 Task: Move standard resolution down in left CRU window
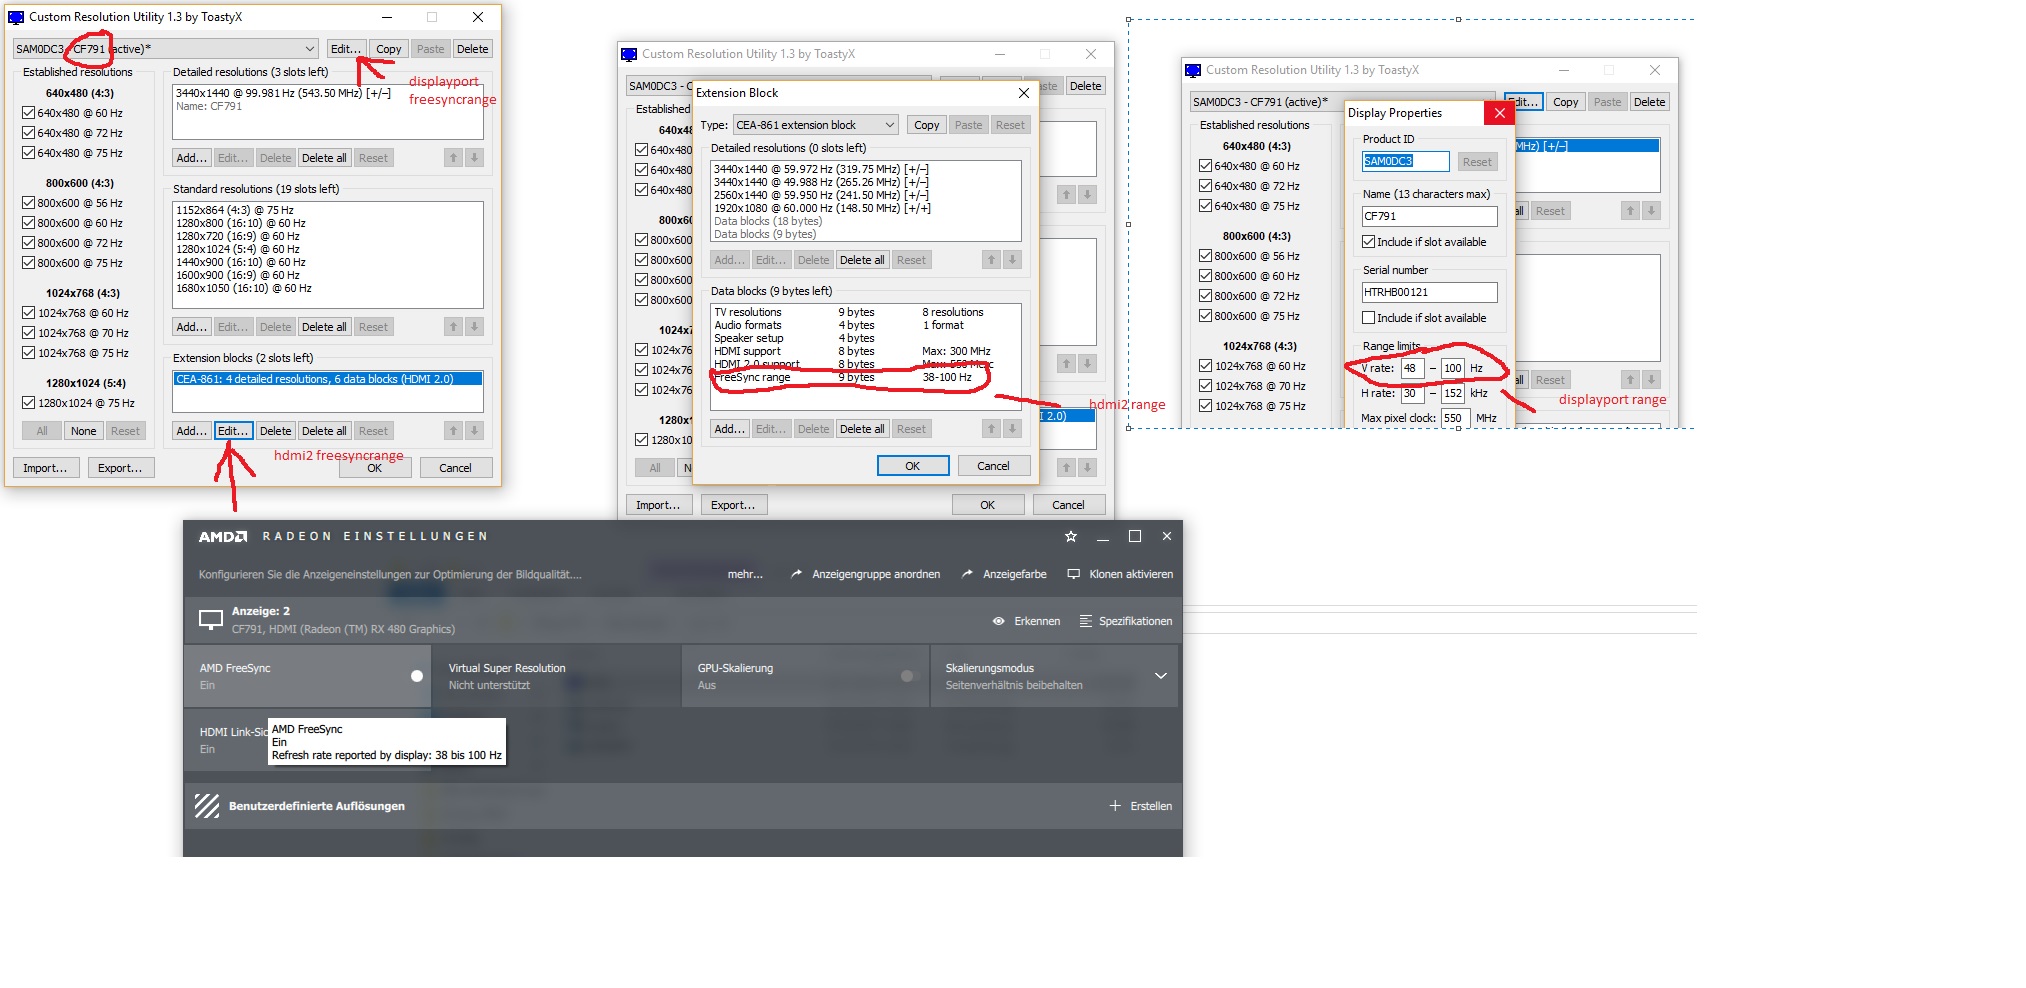[x=474, y=327]
